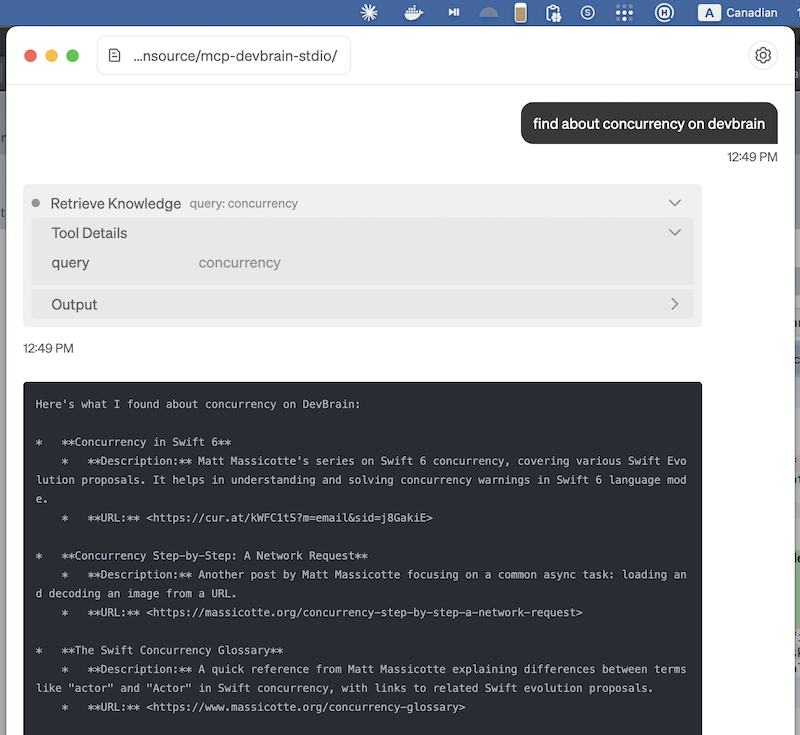Collapse the Retrieve Knowledge tool call
Screen dimensions: 800x735
click(675, 203)
